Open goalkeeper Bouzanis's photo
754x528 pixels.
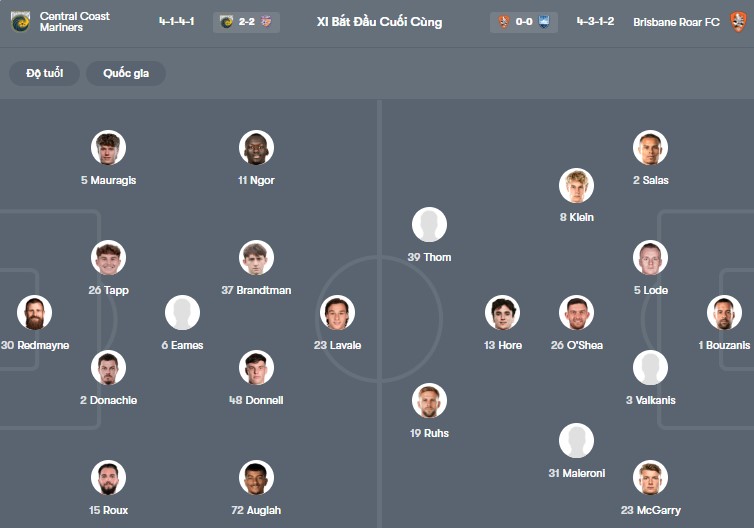[724, 313]
